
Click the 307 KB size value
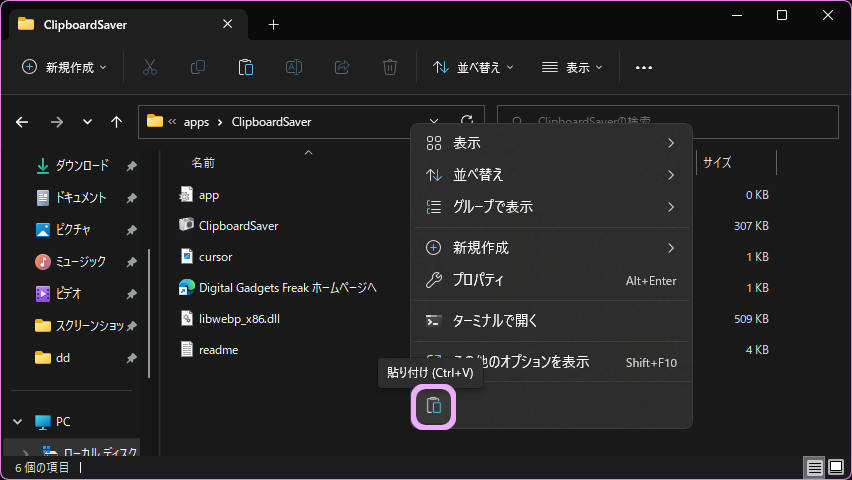pos(751,226)
